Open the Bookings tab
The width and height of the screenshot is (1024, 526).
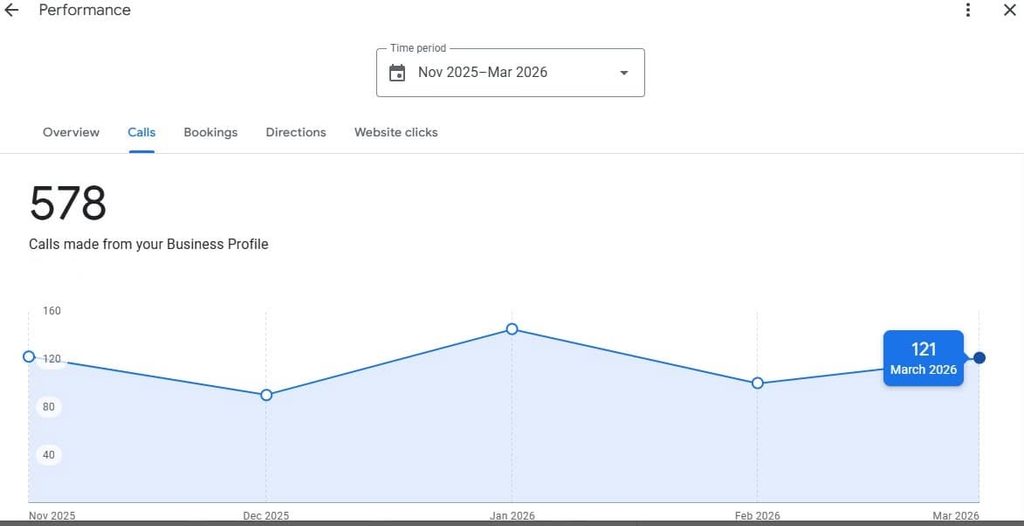(210, 132)
